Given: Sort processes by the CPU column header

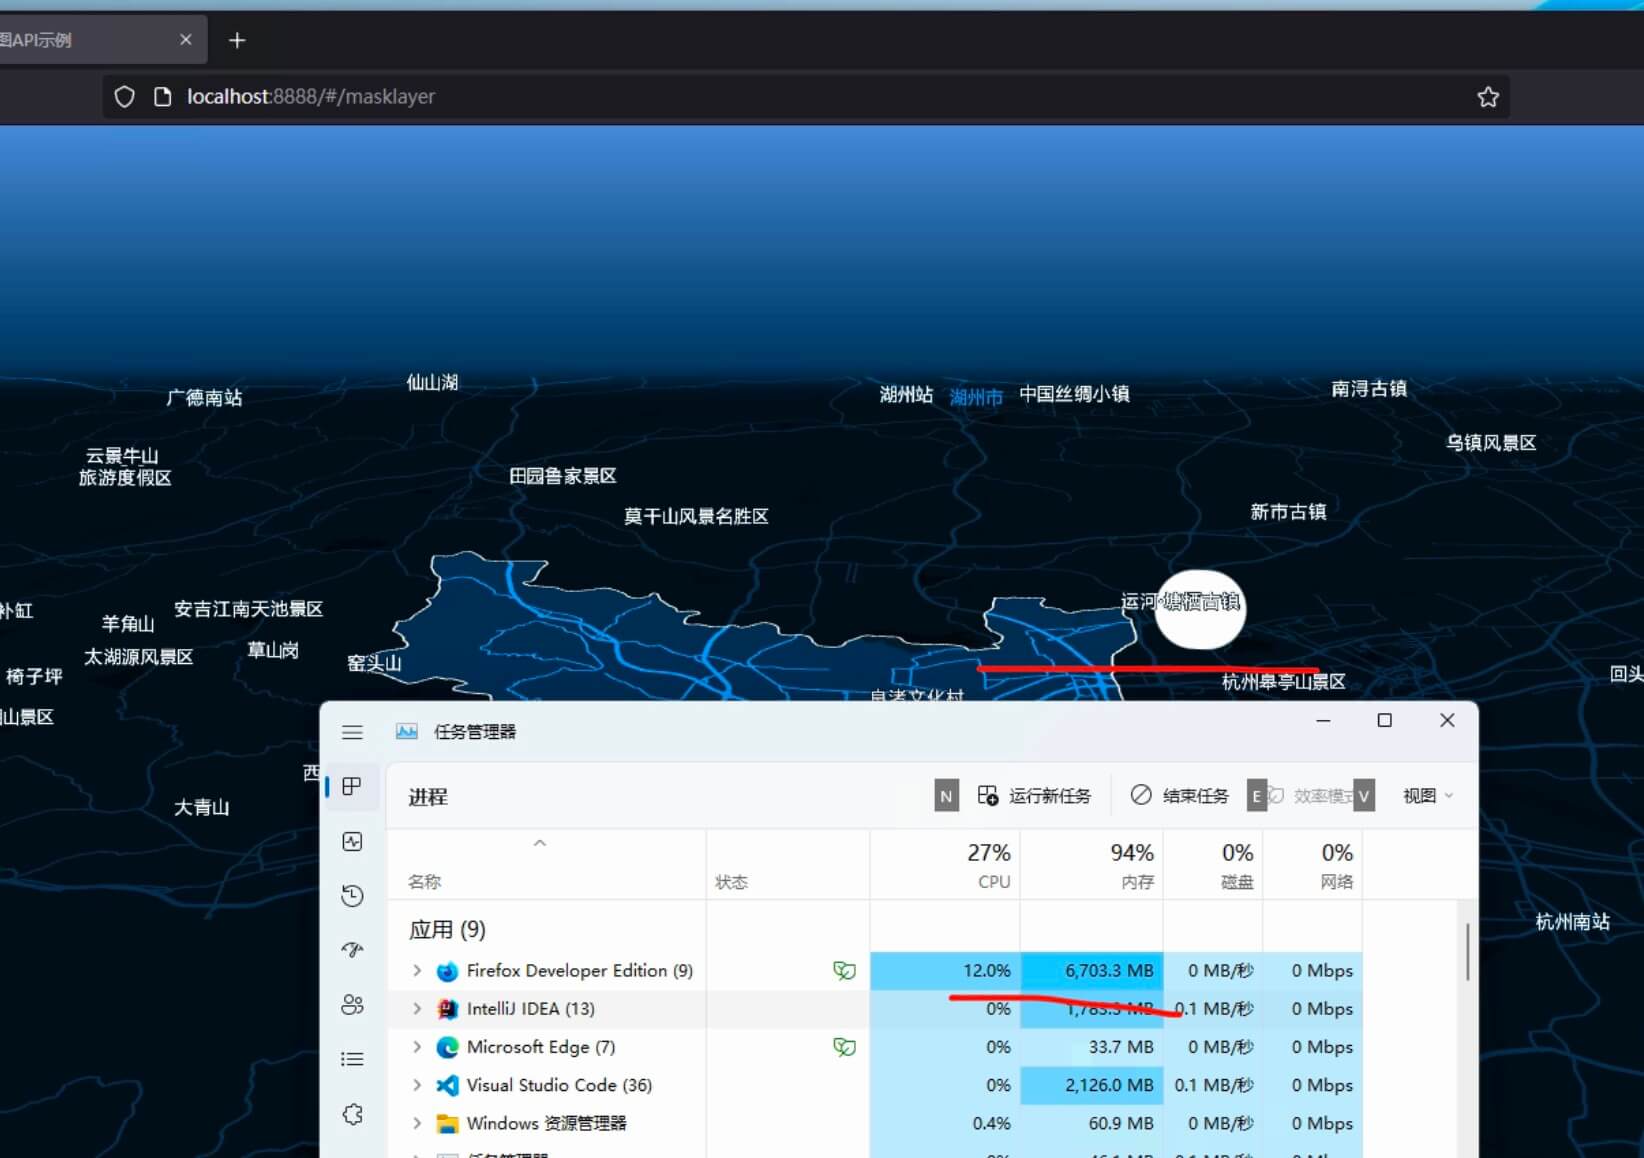Looking at the screenshot, I should click(x=988, y=865).
